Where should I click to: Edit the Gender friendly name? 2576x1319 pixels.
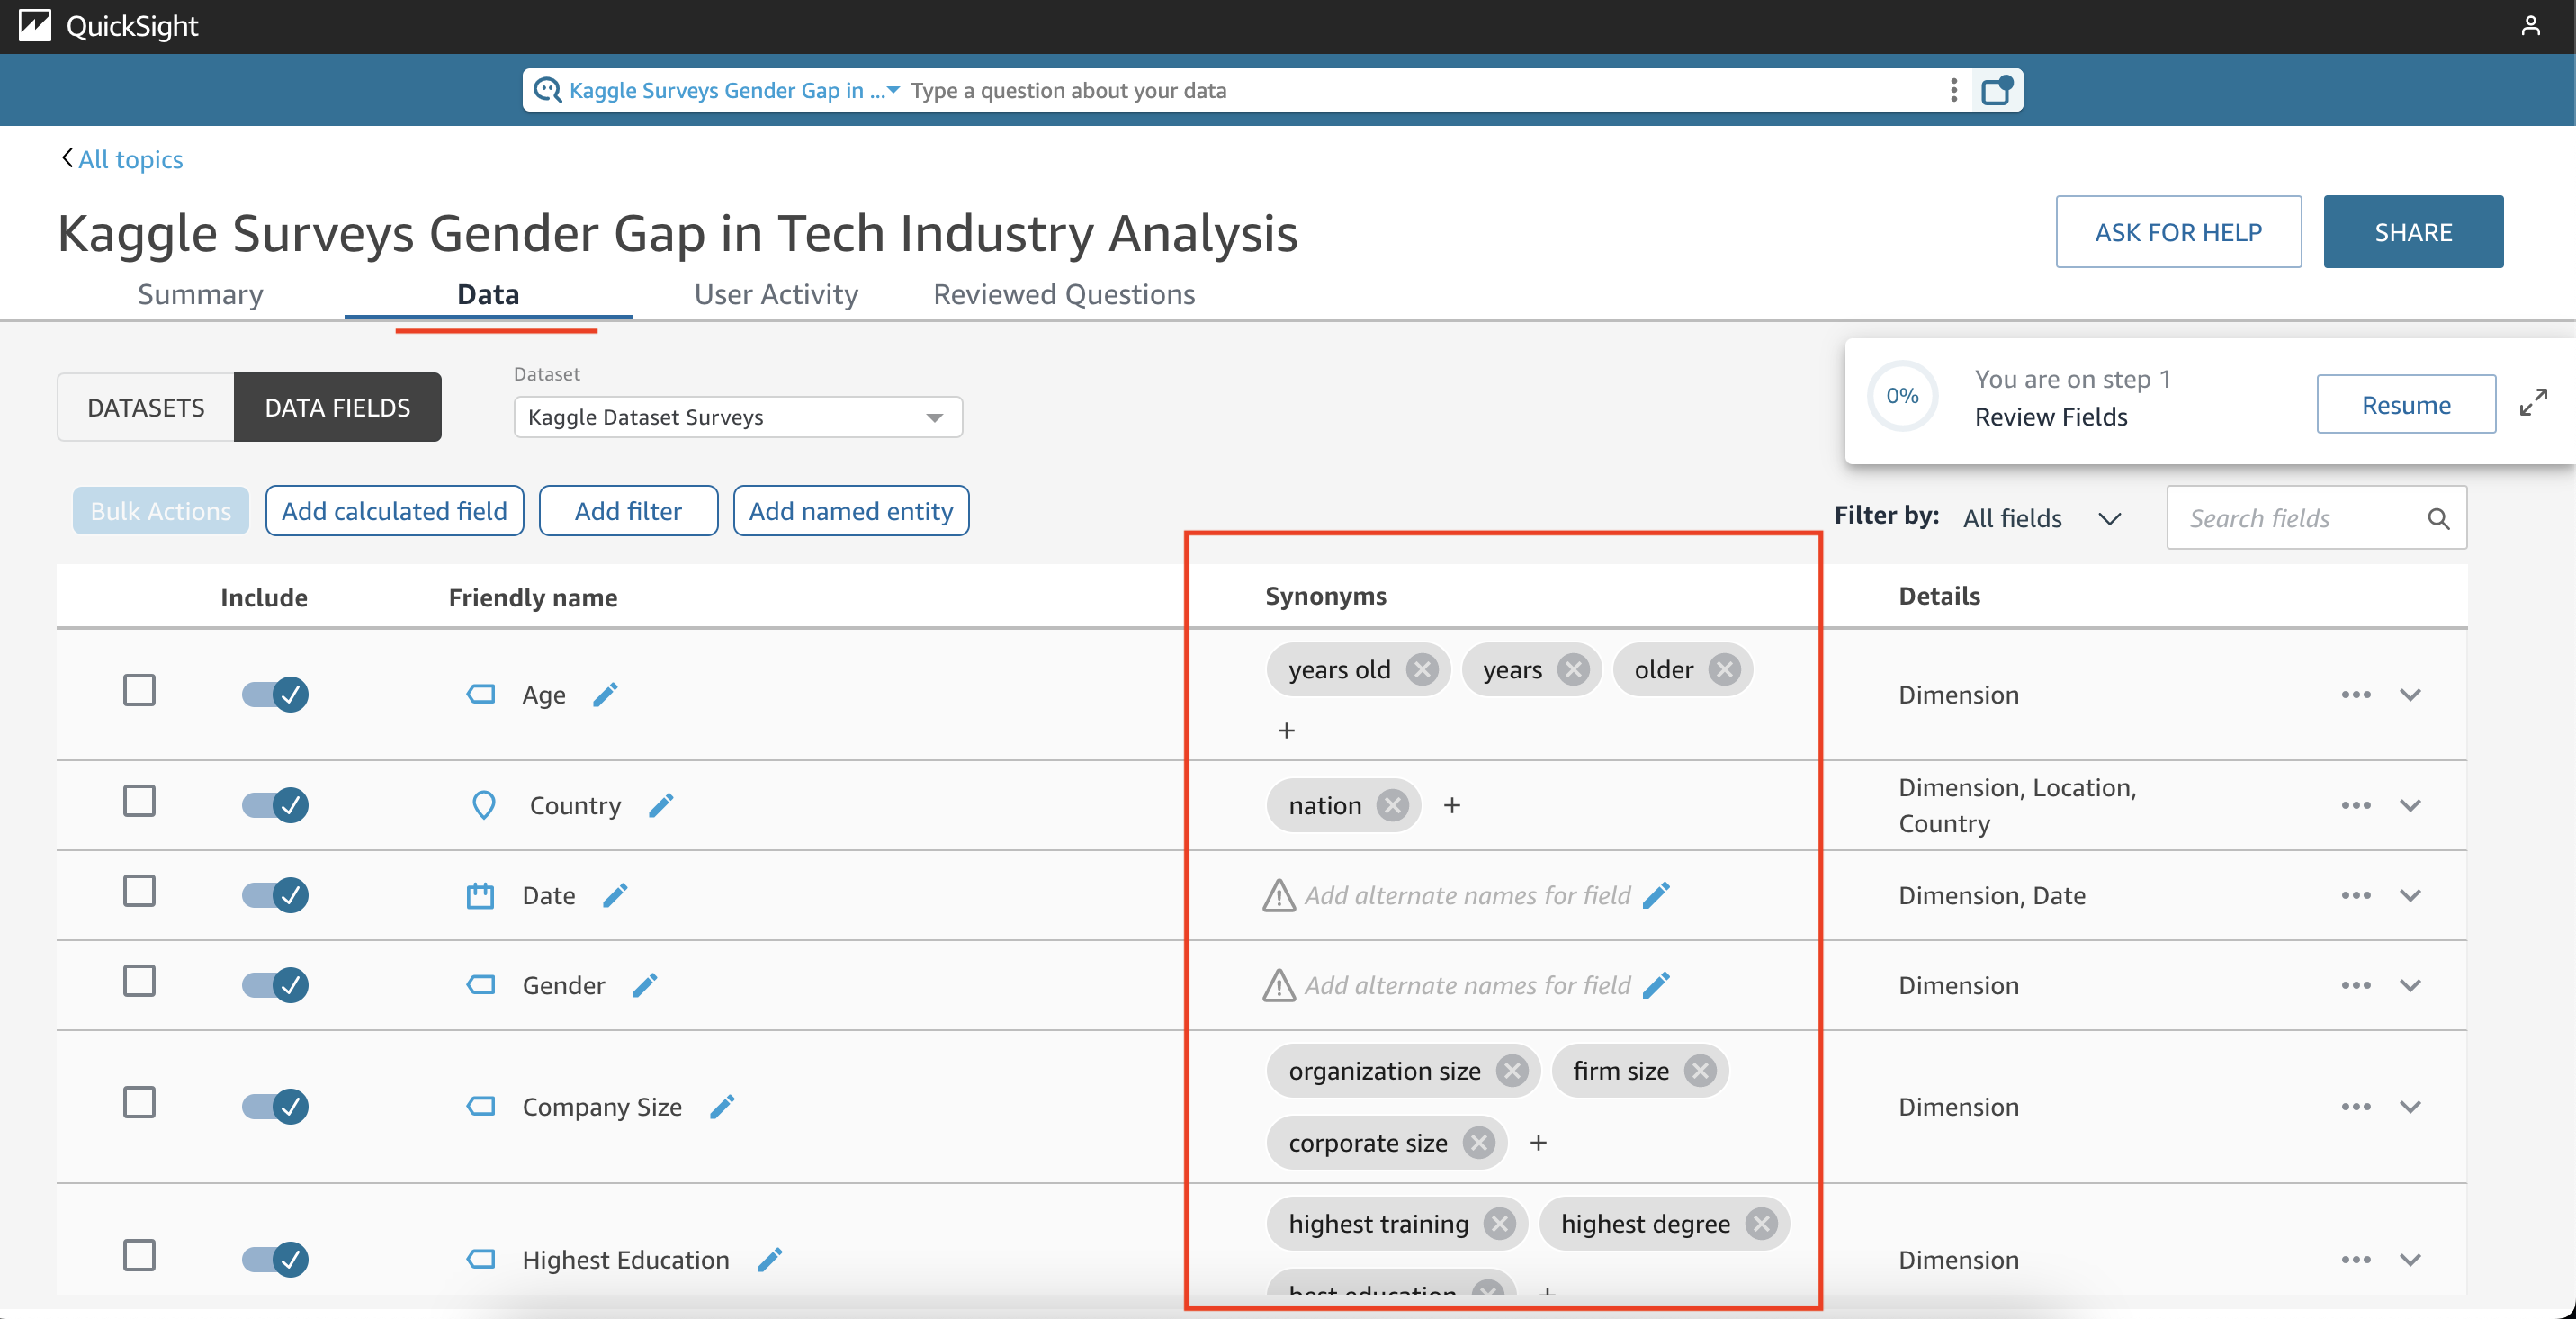(x=645, y=985)
